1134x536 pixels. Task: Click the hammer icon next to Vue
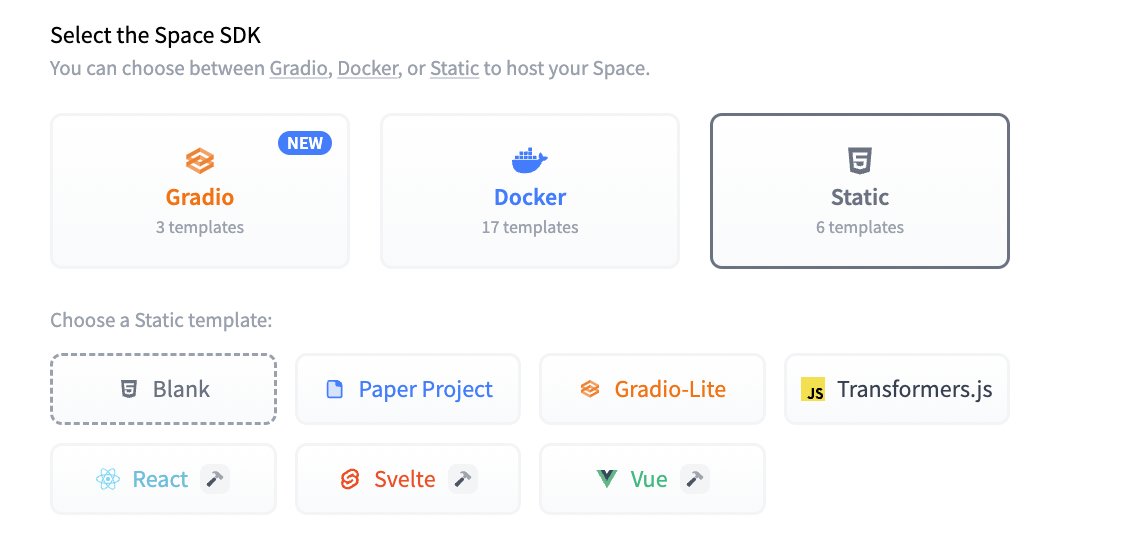(694, 479)
